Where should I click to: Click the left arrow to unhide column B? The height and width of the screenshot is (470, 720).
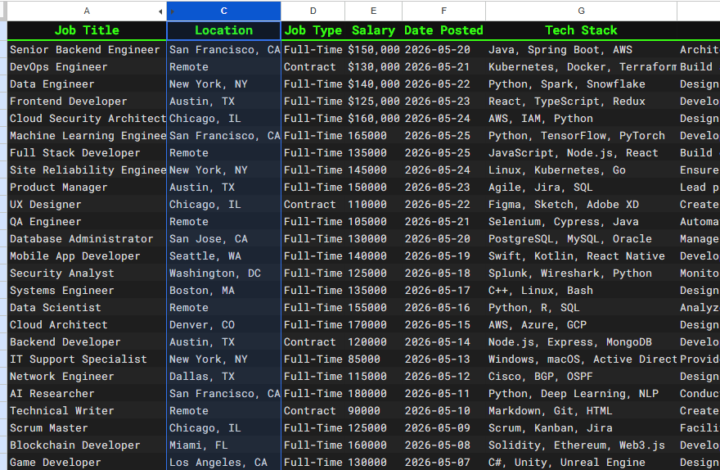(x=160, y=11)
